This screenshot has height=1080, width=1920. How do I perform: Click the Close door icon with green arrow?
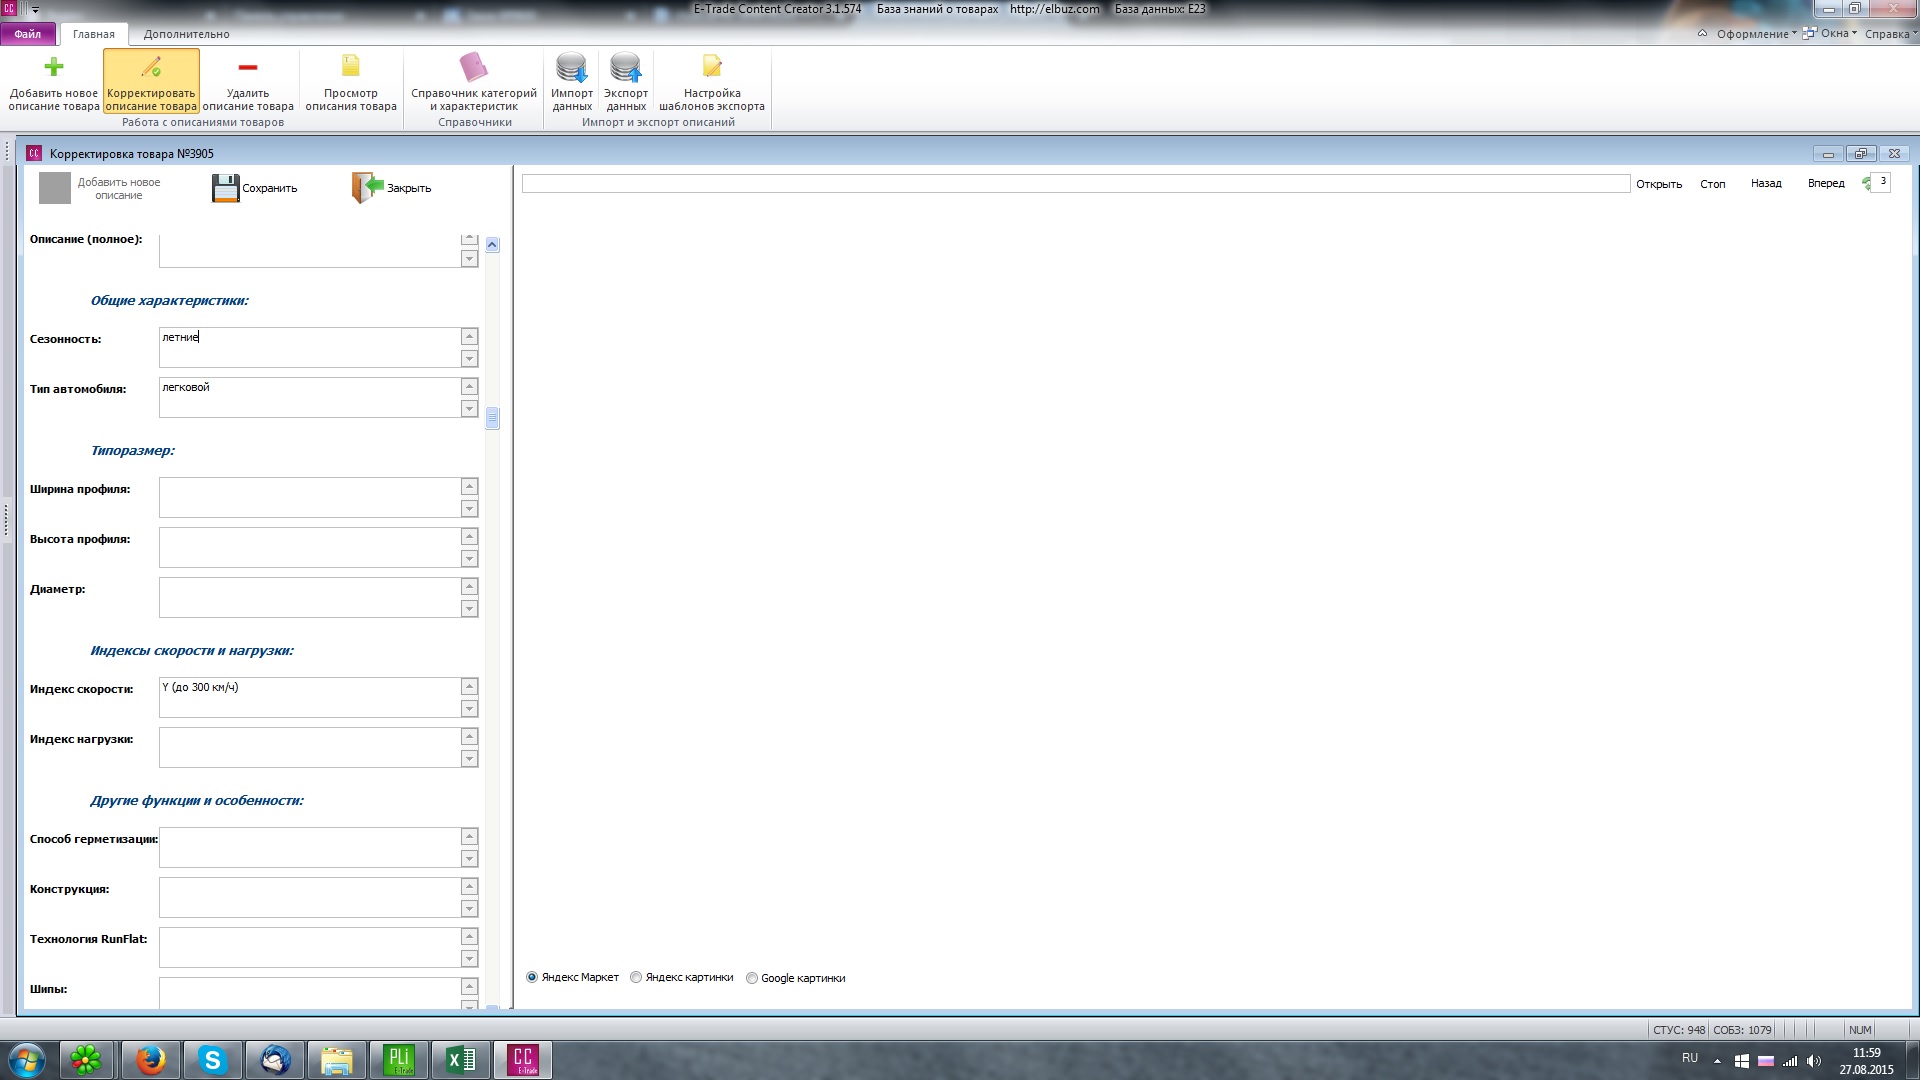pyautogui.click(x=368, y=188)
